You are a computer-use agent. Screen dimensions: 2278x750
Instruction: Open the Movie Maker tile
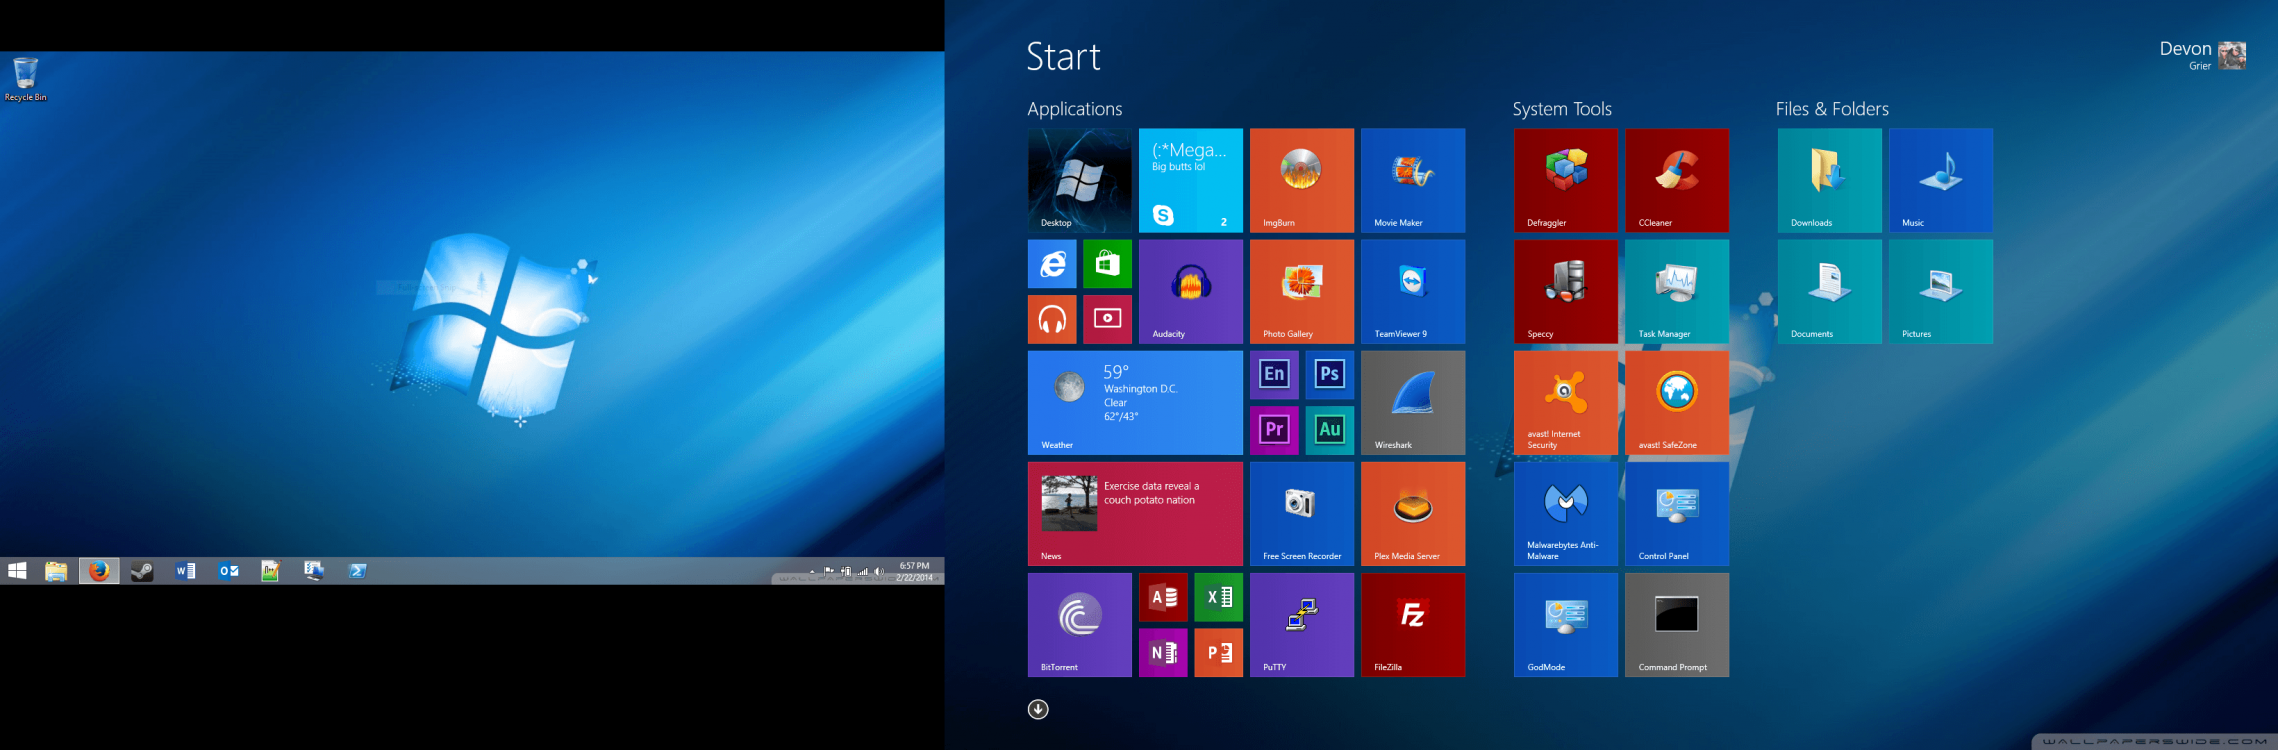point(1413,181)
